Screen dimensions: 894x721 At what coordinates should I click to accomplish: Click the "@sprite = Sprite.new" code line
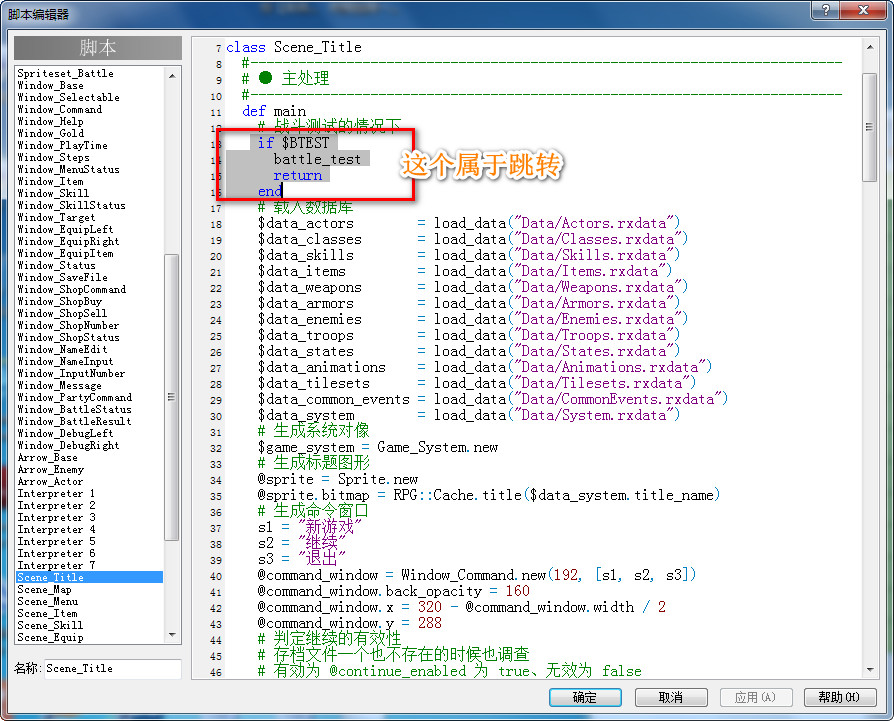click(x=338, y=479)
